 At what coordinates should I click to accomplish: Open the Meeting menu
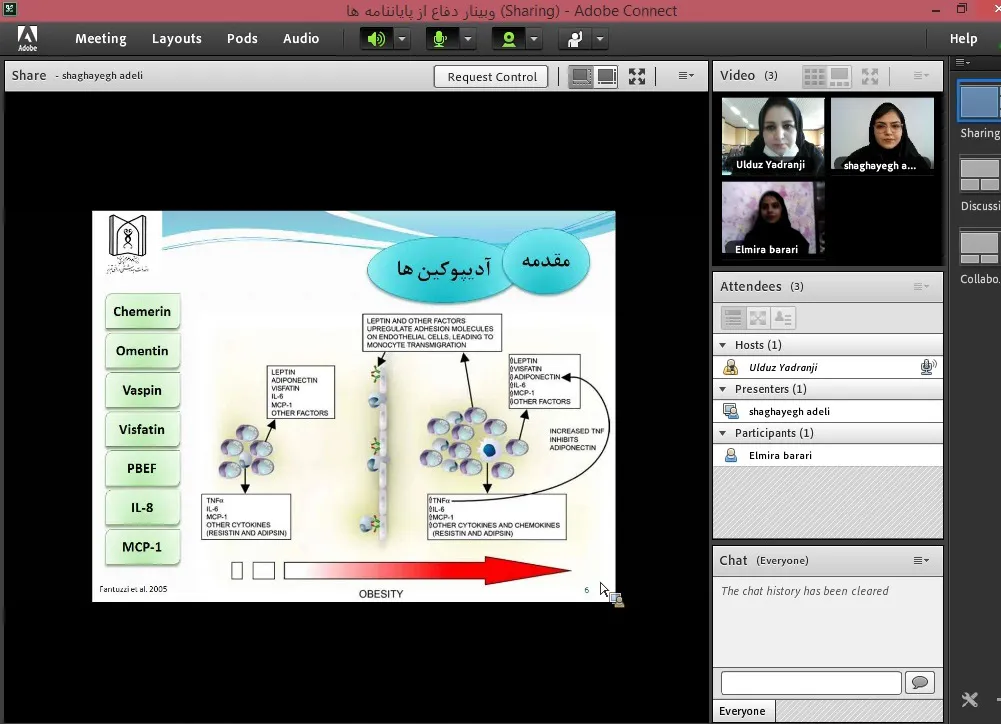(x=100, y=39)
